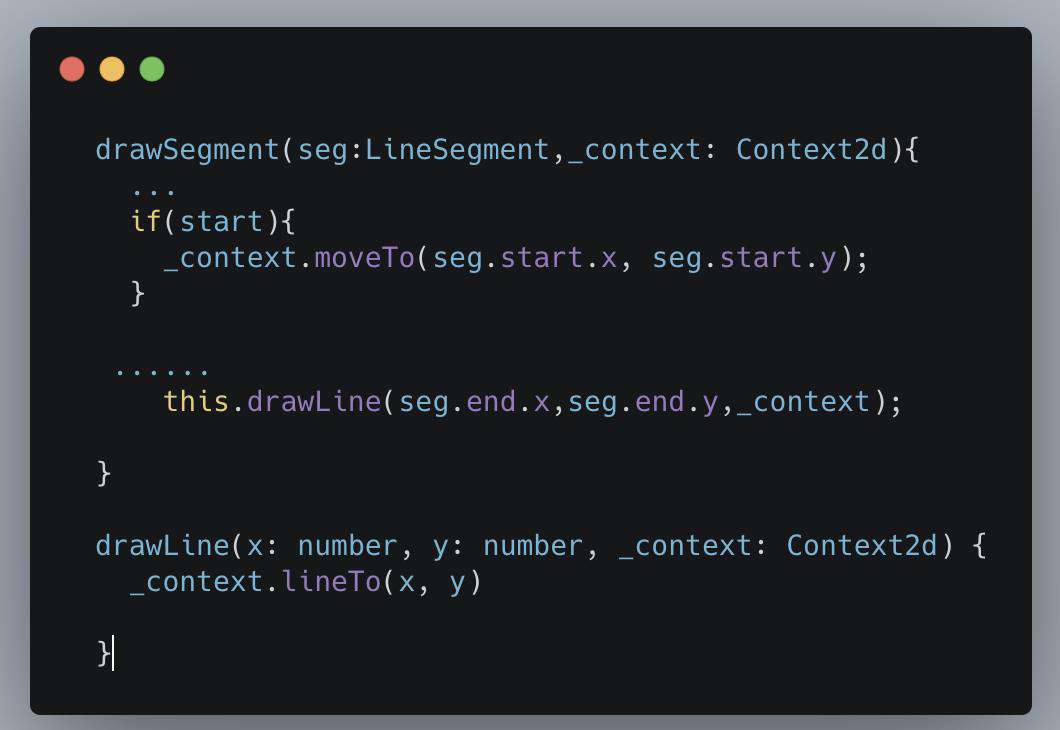Viewport: 1060px width, 730px height.
Task: Click the closing brace of drawSegment
Action: click(x=103, y=473)
